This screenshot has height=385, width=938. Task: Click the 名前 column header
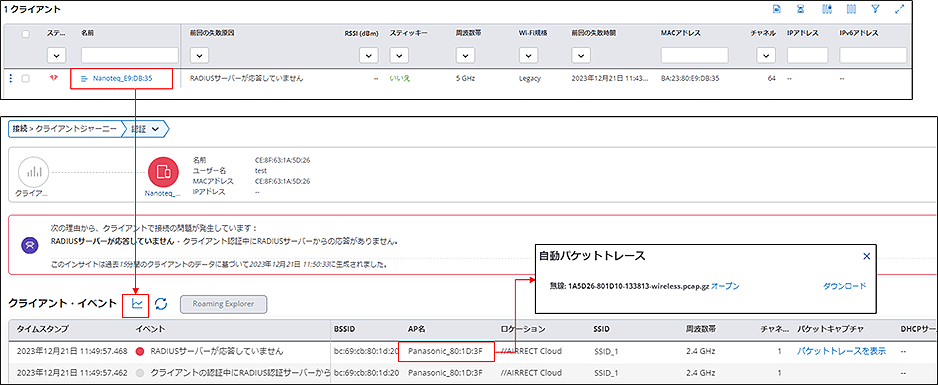tap(87, 34)
